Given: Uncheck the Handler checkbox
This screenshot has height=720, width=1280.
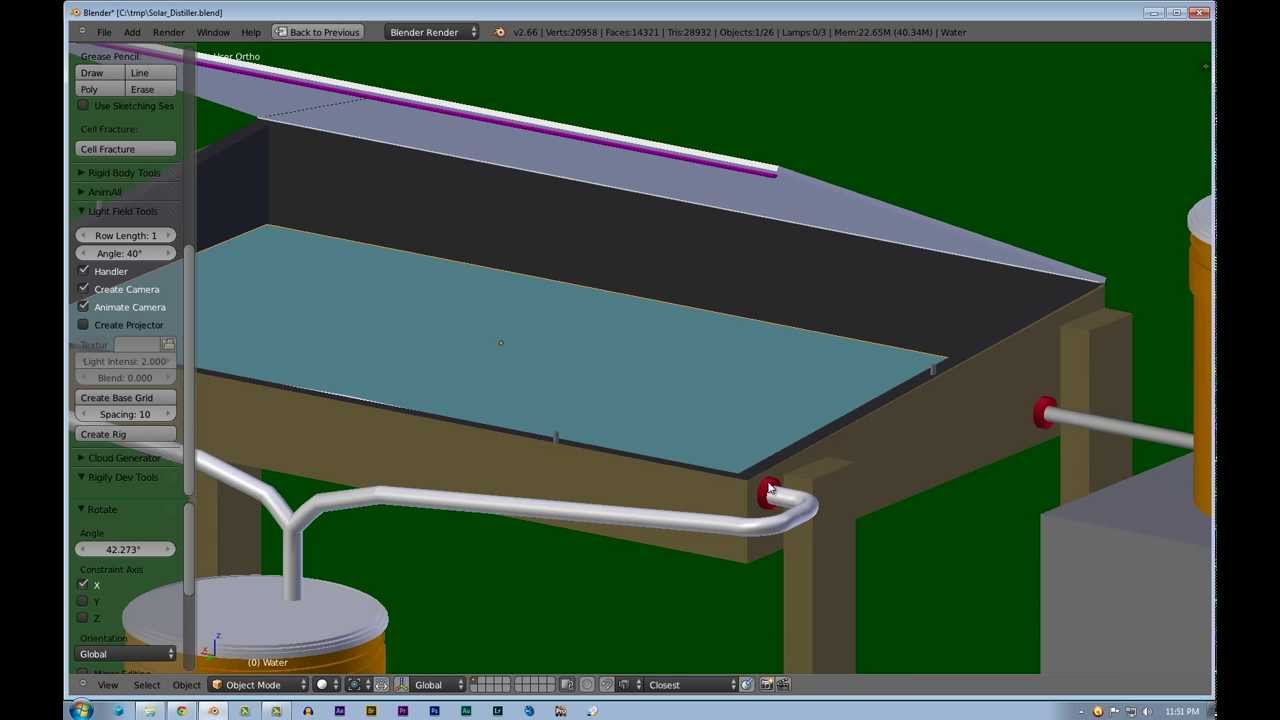Looking at the screenshot, I should (84, 271).
